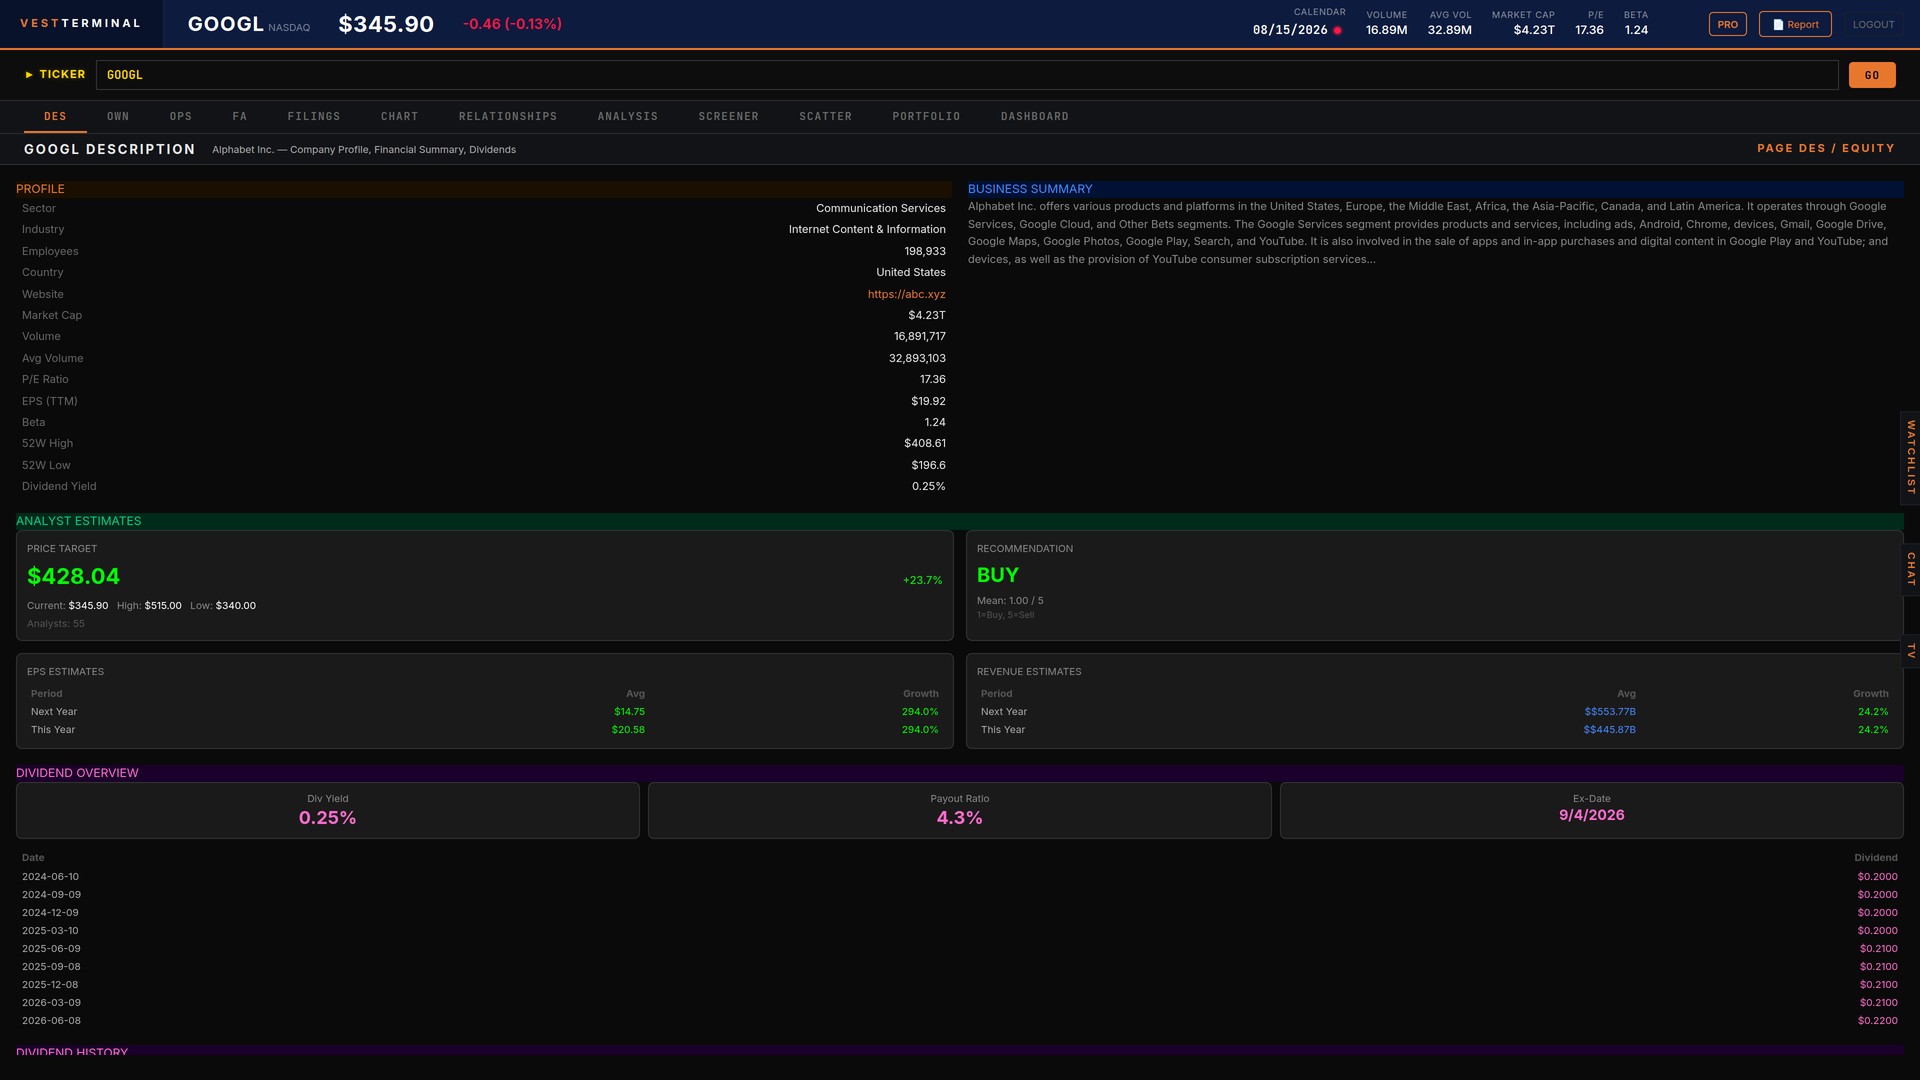1920x1080 pixels.
Task: Click the 2024-06-10 dividend row date
Action: pos(50,877)
